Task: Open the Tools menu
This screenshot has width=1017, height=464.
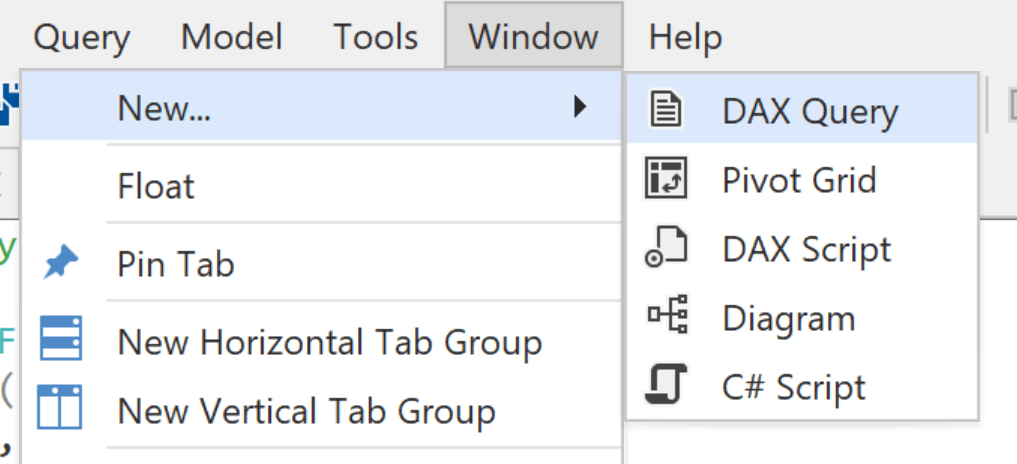Action: pos(376,36)
